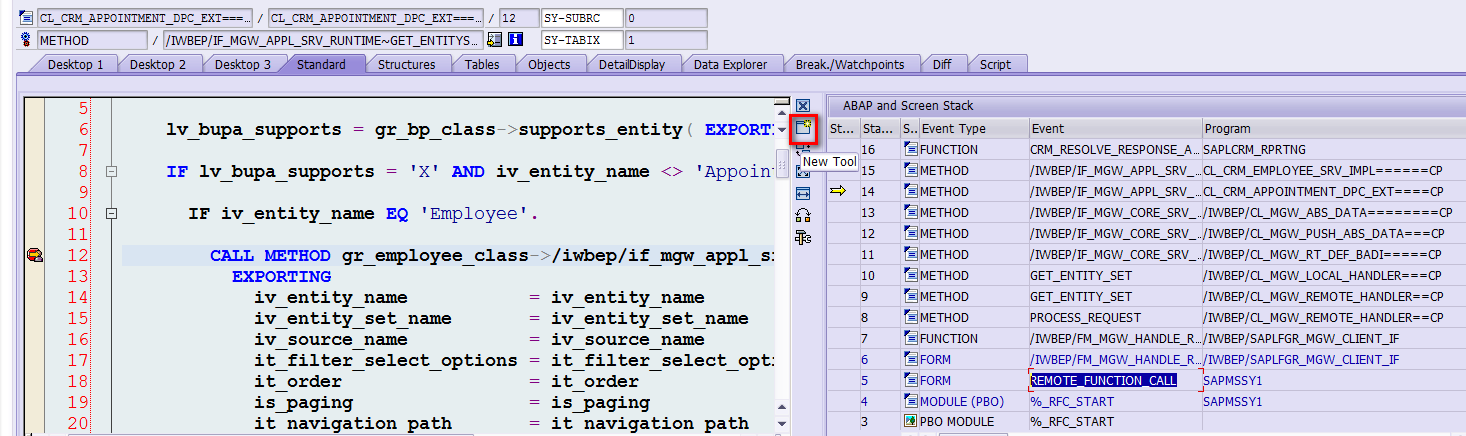Click the yellow arrow at stack level 14
This screenshot has height=436, width=1466.
click(x=838, y=191)
